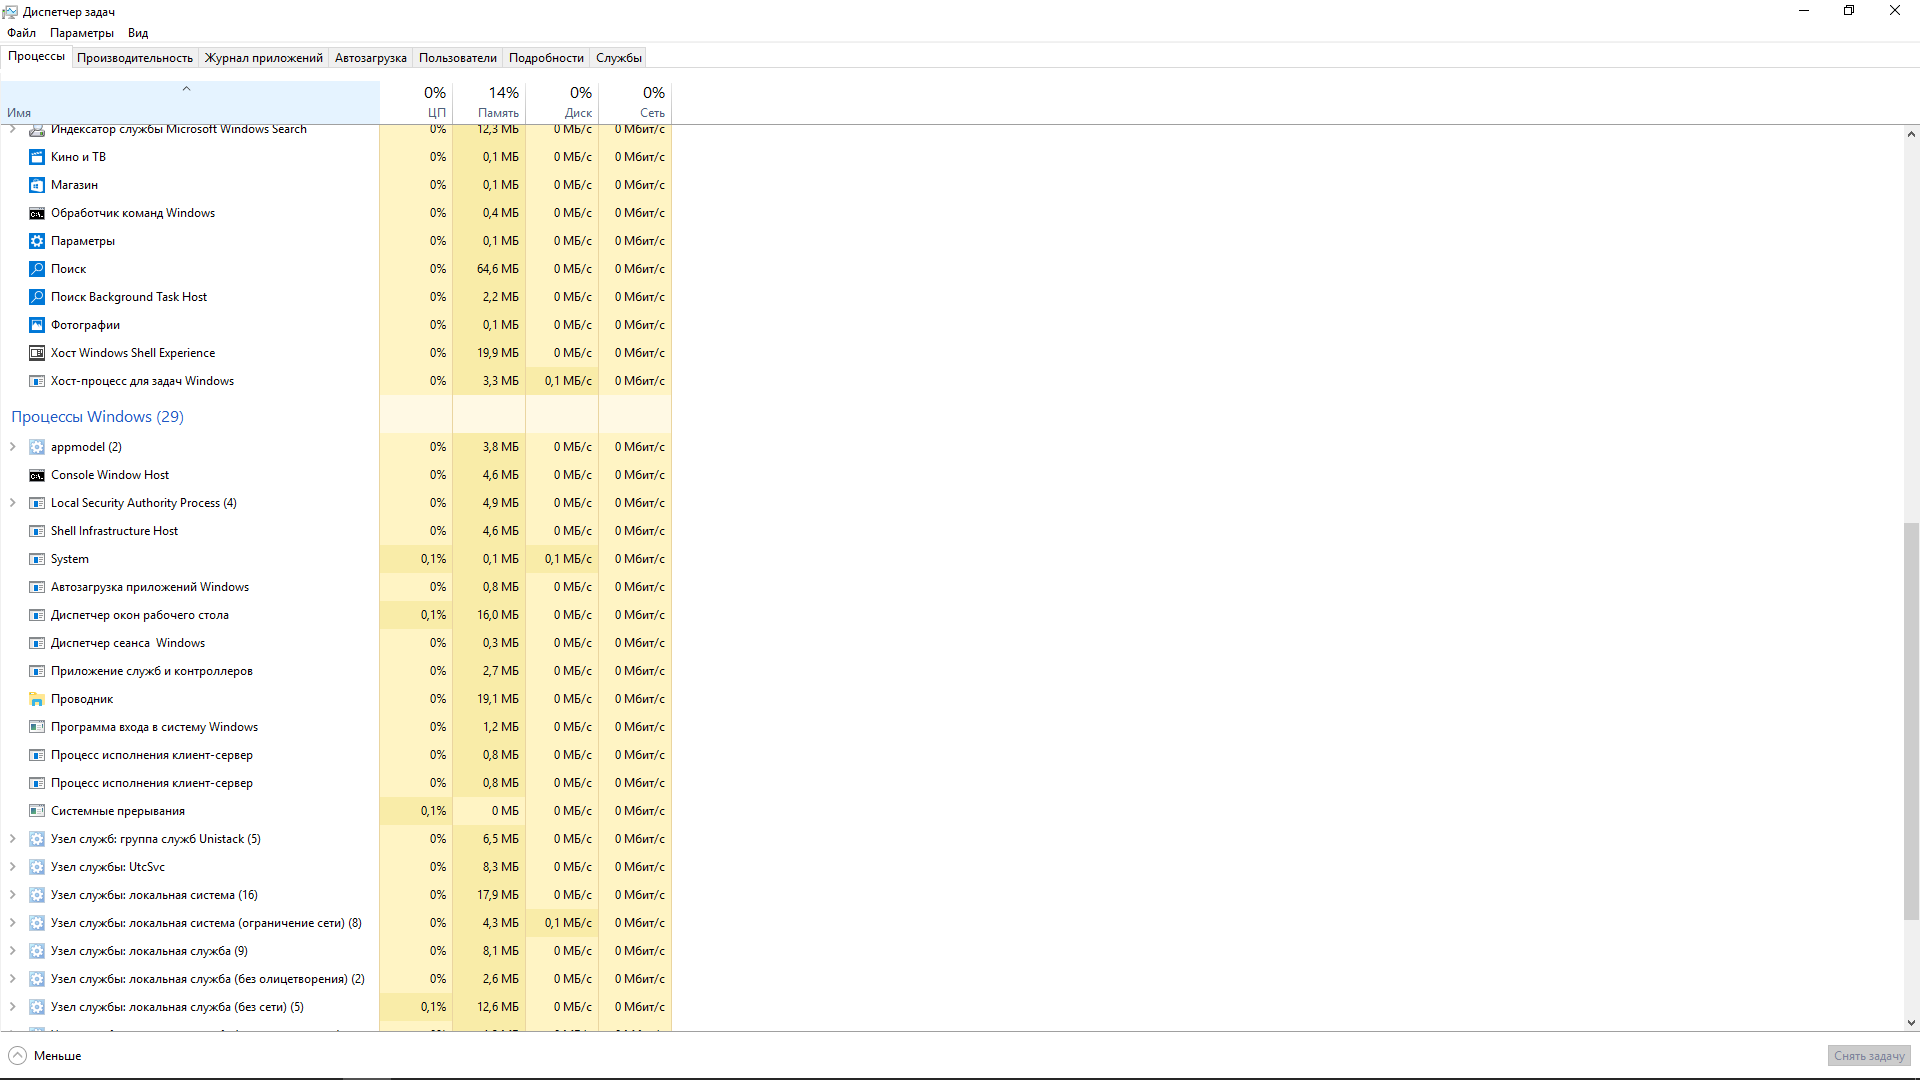
Task: Click the Поиск magnifier icon
Action: point(37,269)
